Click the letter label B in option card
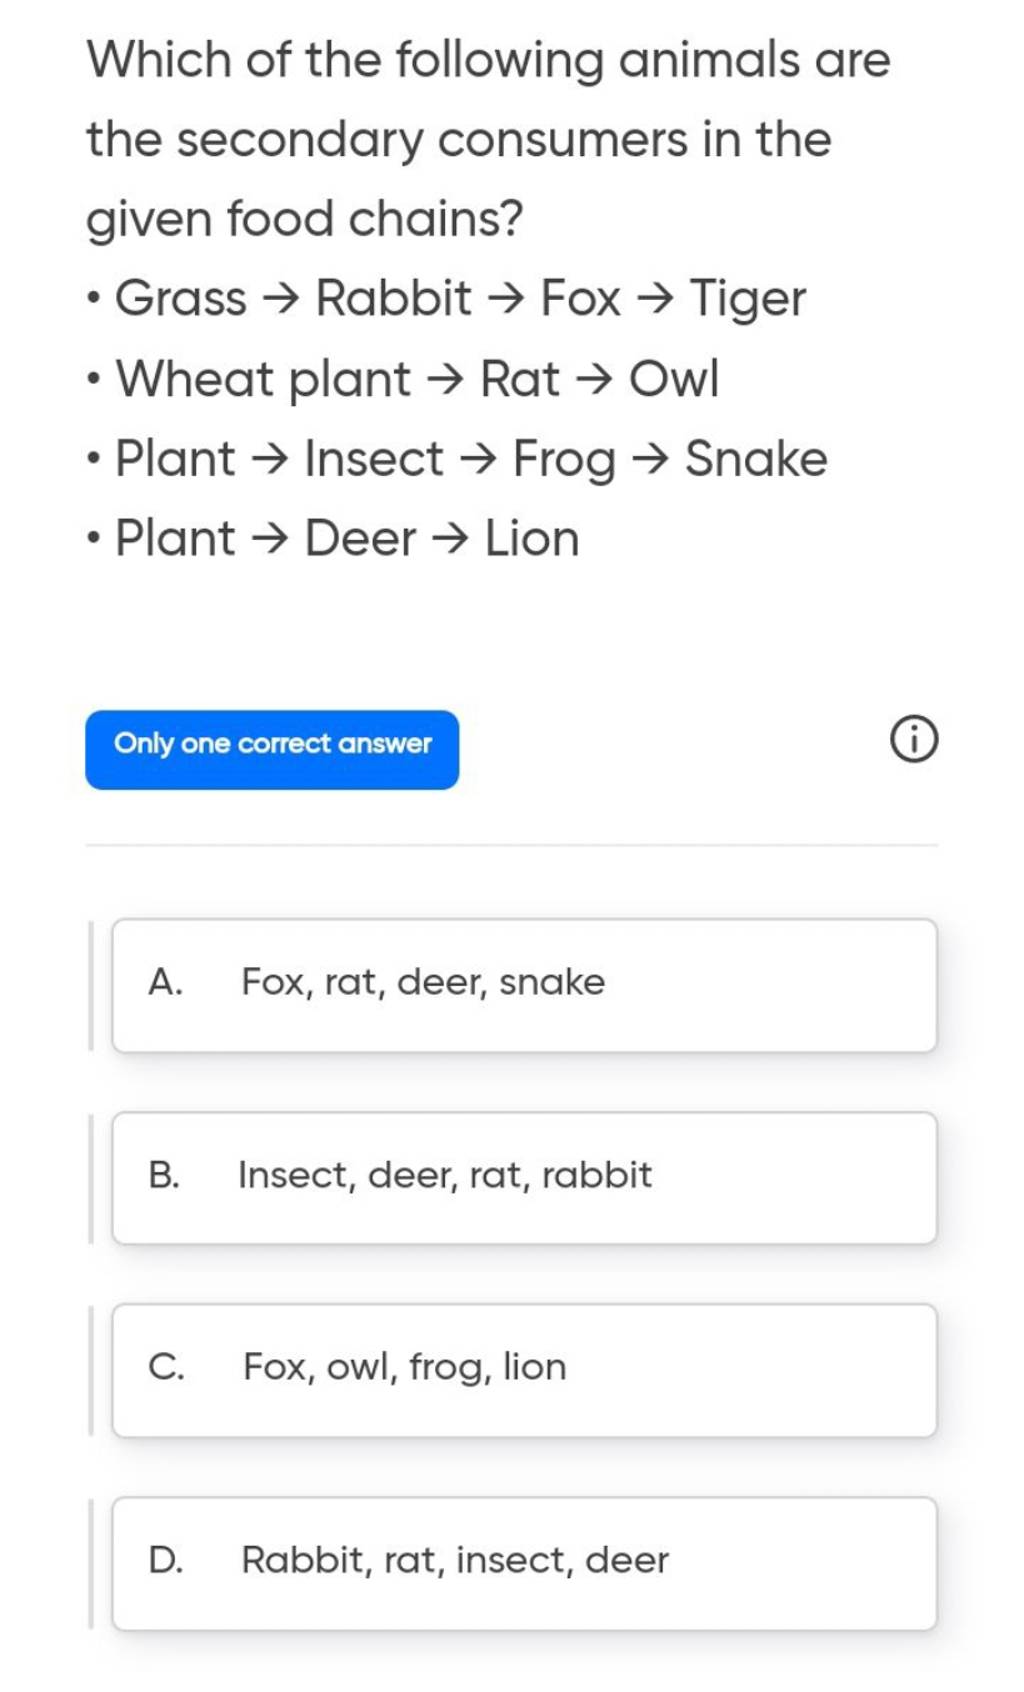The width and height of the screenshot is (1024, 1692). coord(168,1175)
